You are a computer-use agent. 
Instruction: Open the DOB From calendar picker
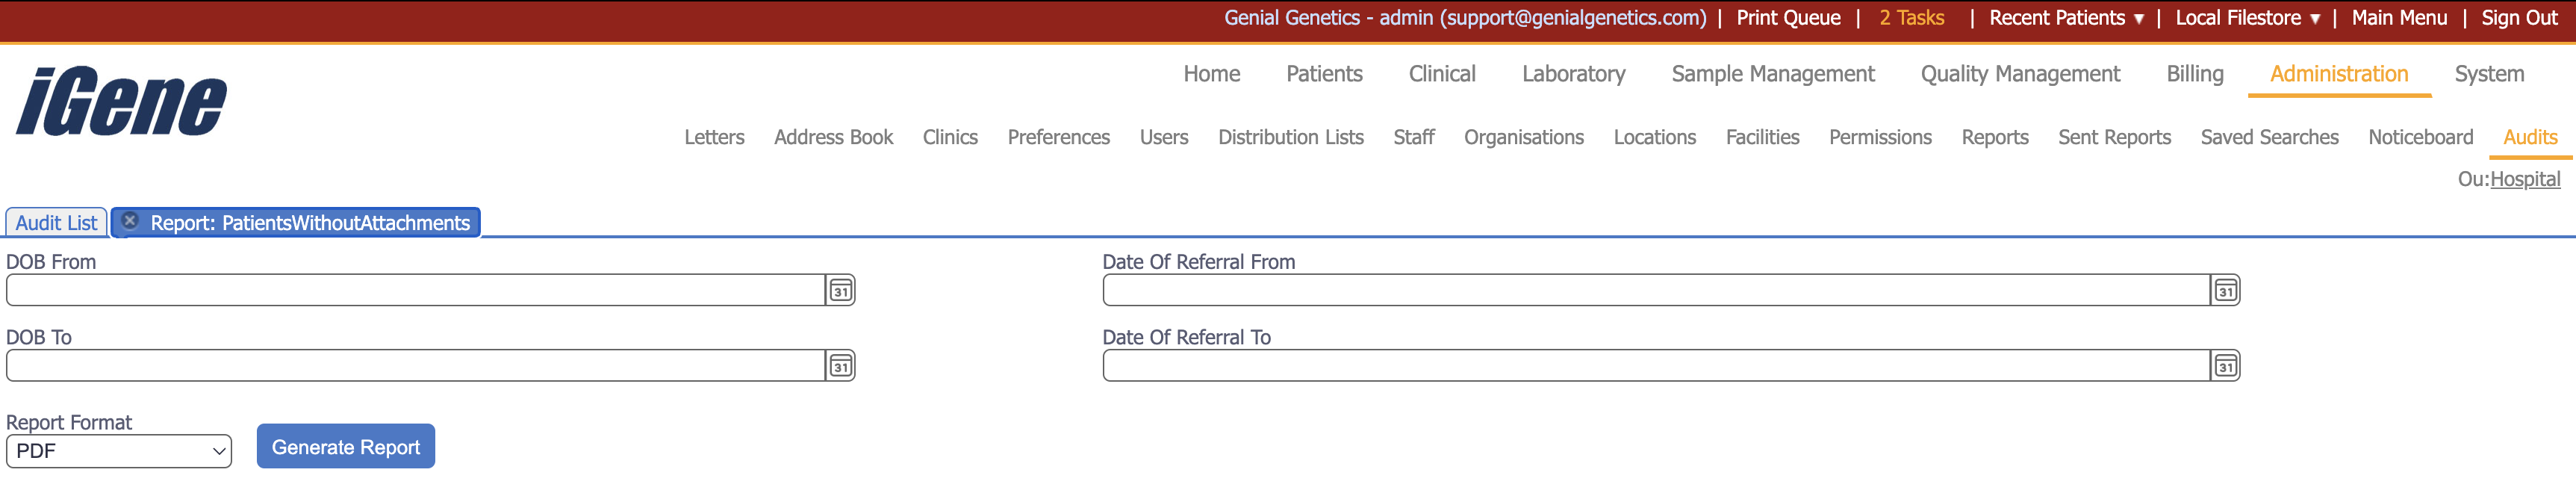(x=842, y=291)
